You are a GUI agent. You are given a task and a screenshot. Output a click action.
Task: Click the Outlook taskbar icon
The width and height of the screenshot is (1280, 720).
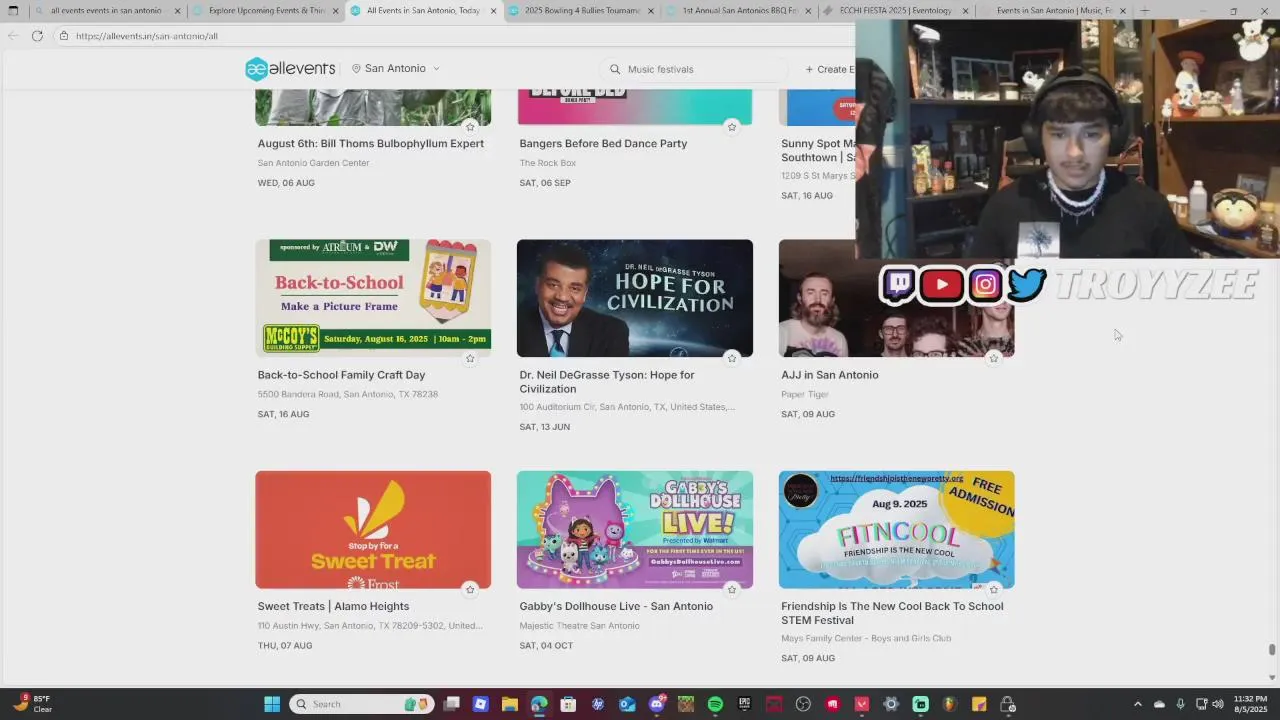(627, 704)
